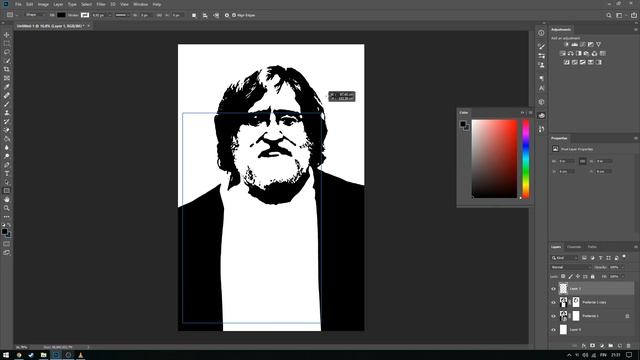The image size is (640, 360).
Task: Switch to the Paths tab
Action: click(x=592, y=247)
